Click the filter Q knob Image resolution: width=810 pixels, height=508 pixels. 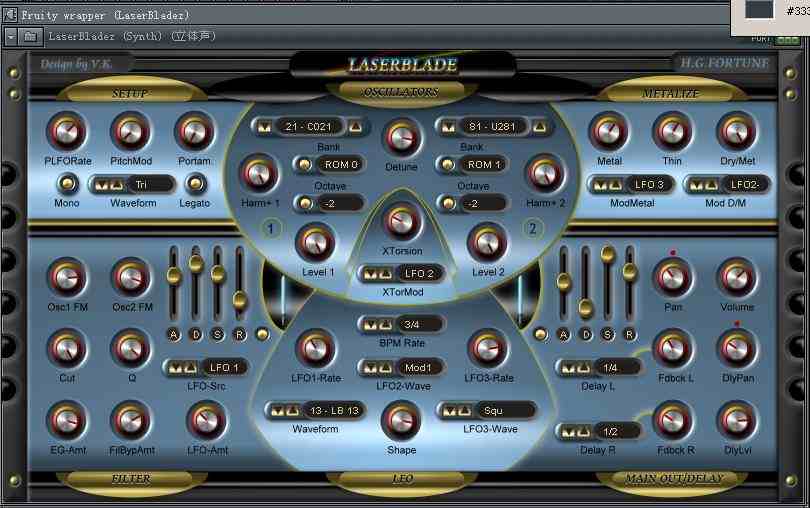[131, 349]
